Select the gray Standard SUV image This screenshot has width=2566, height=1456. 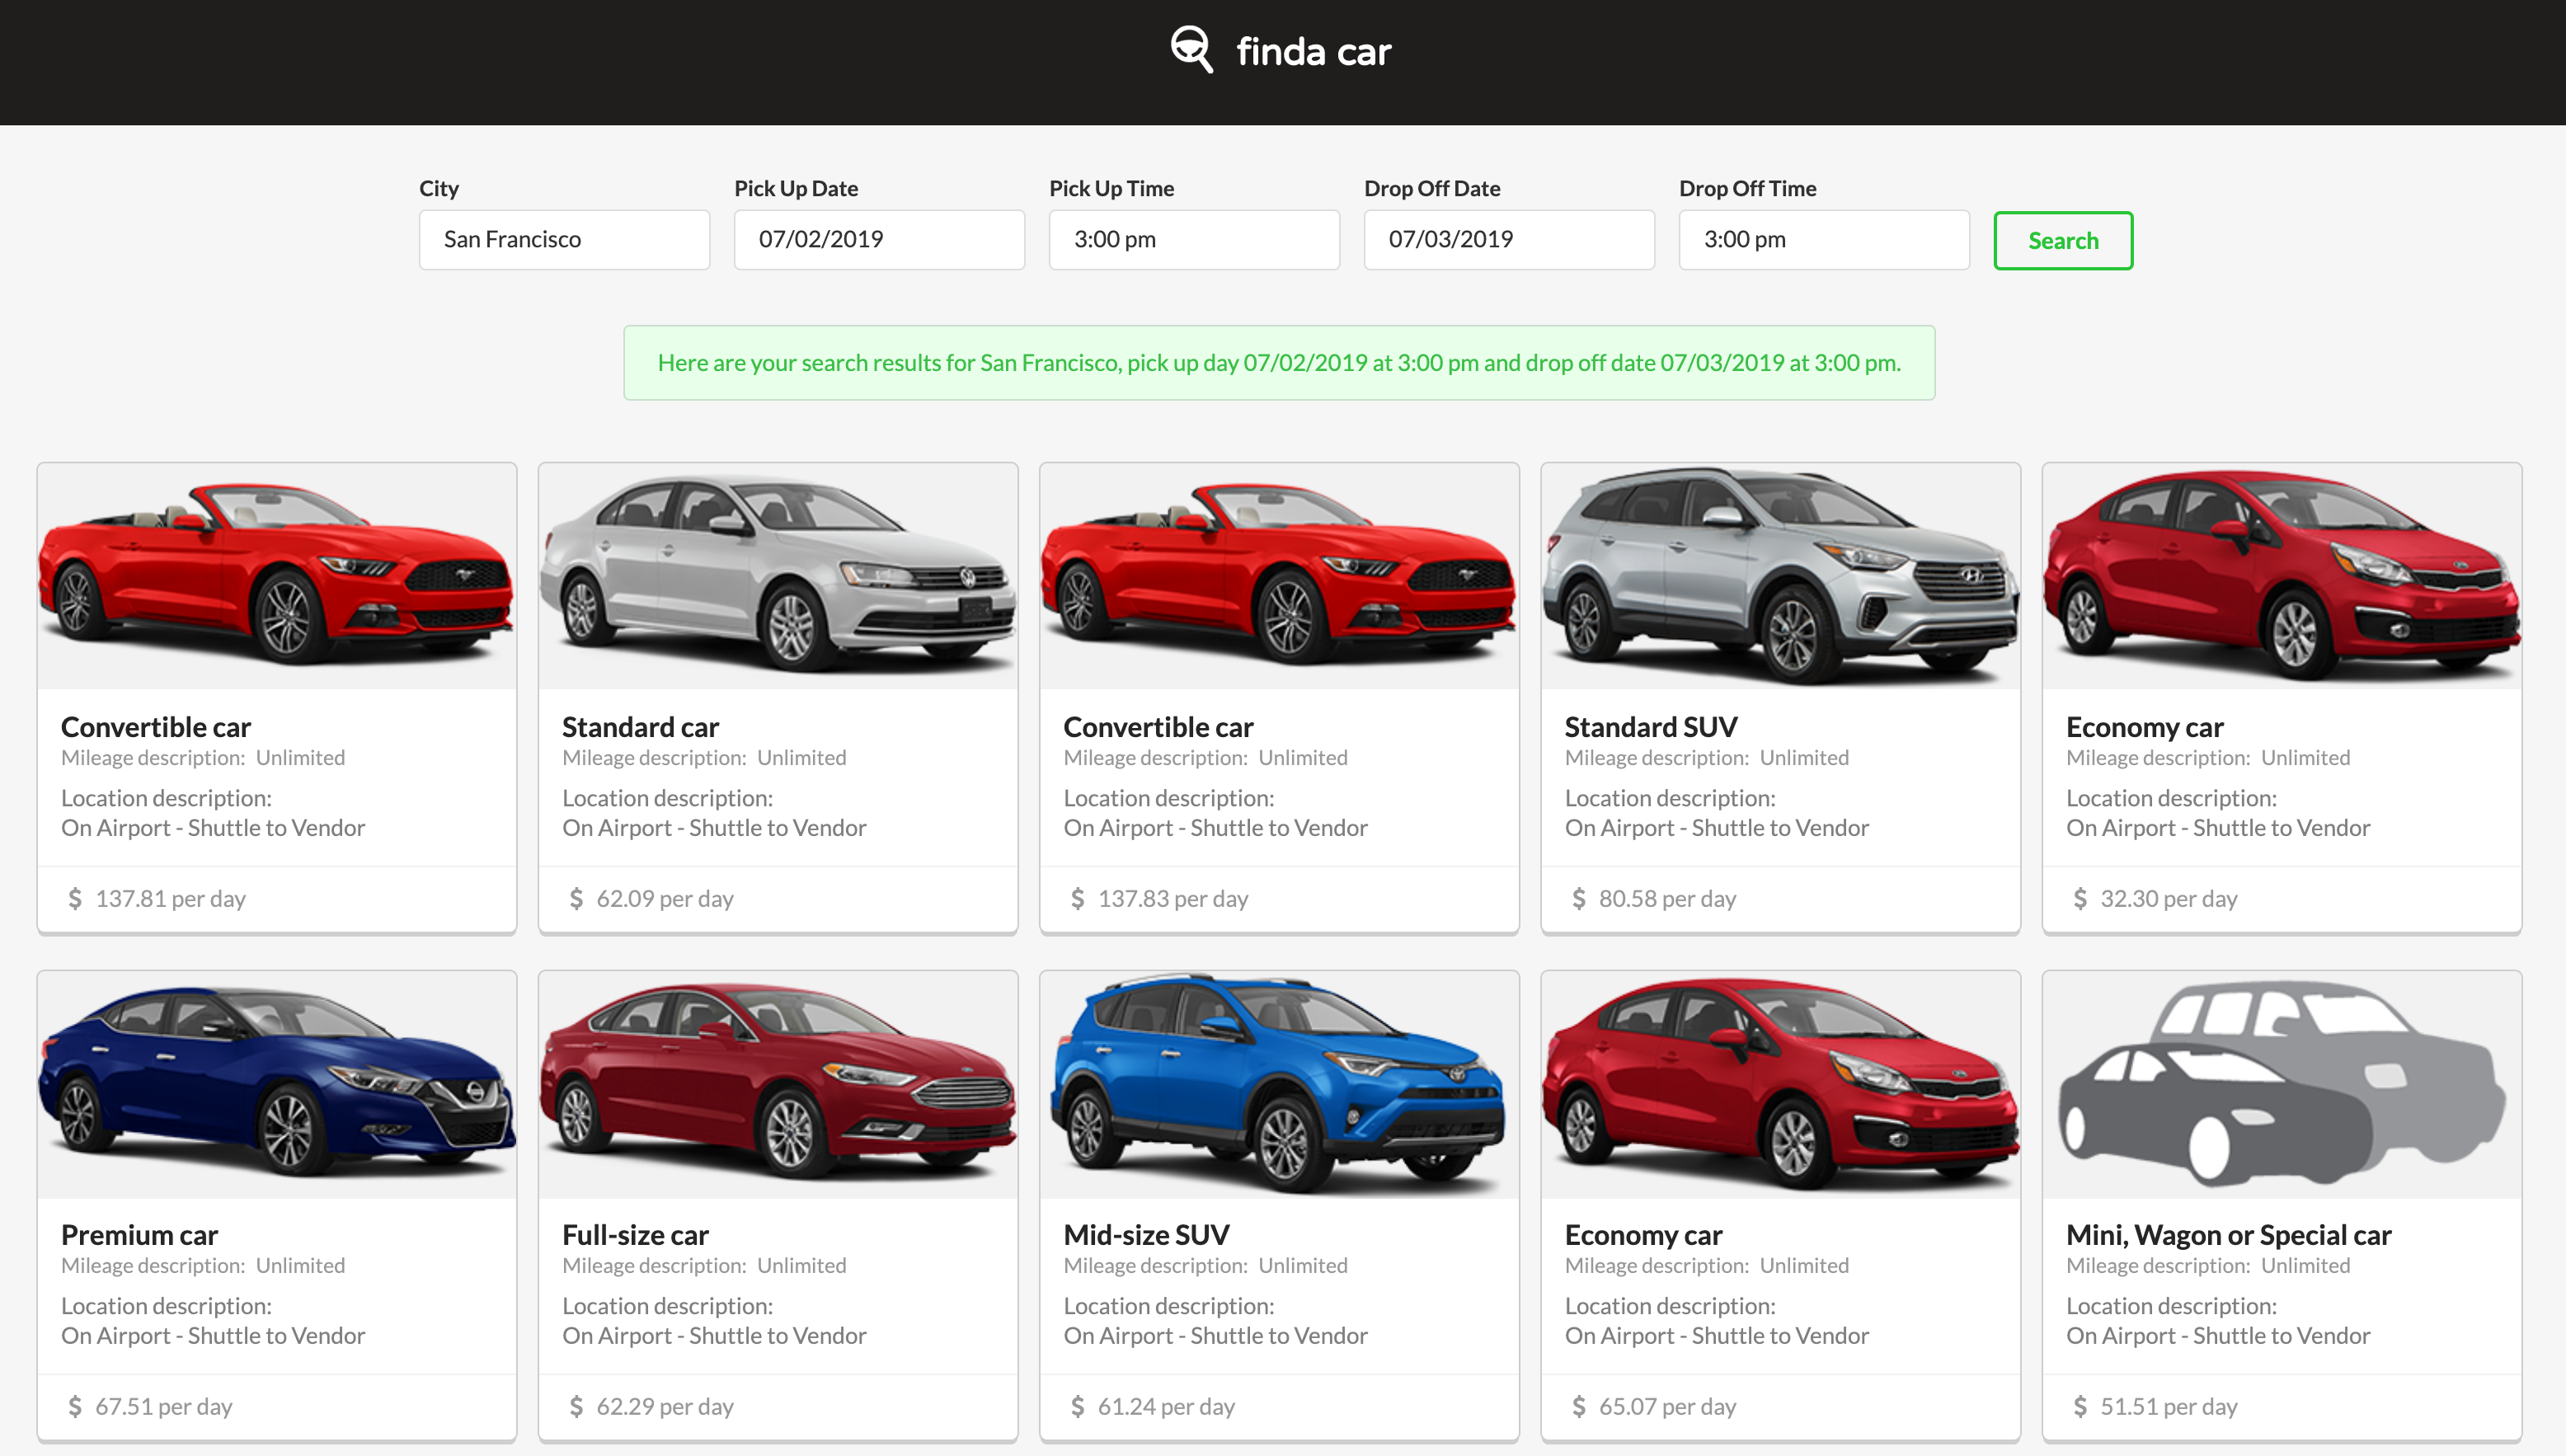(x=1779, y=577)
